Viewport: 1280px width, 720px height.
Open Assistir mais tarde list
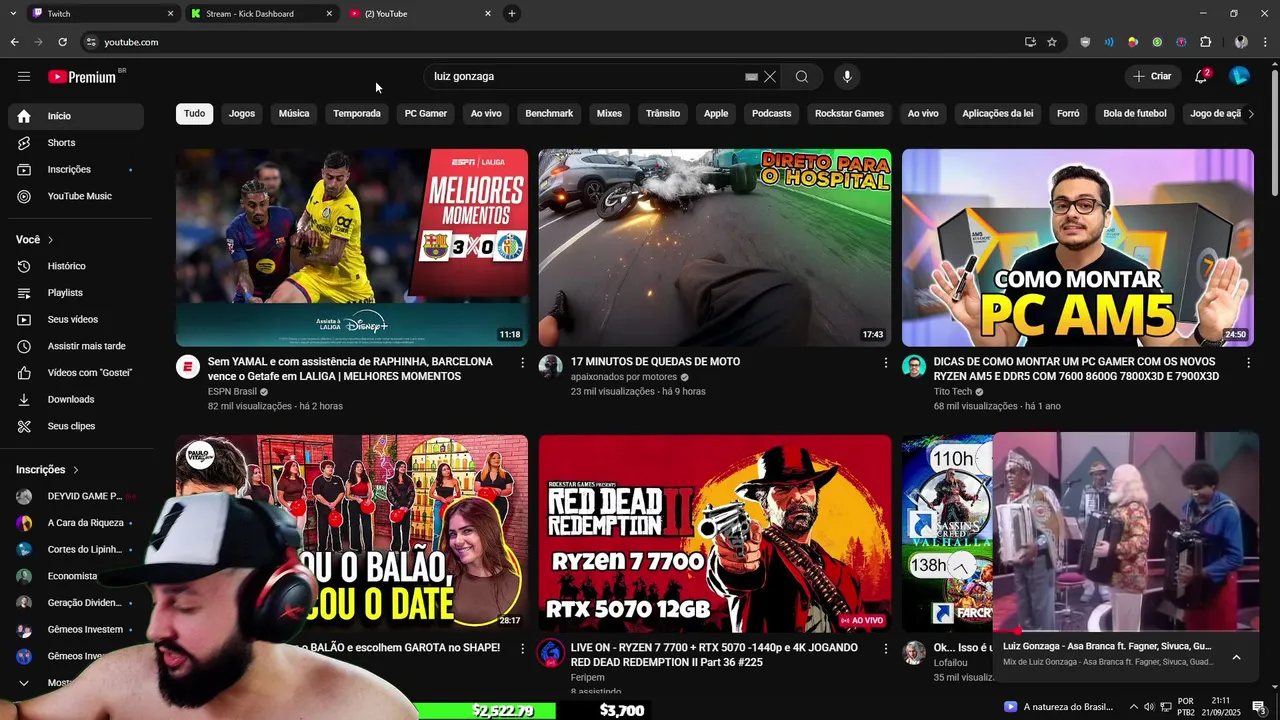76,346
